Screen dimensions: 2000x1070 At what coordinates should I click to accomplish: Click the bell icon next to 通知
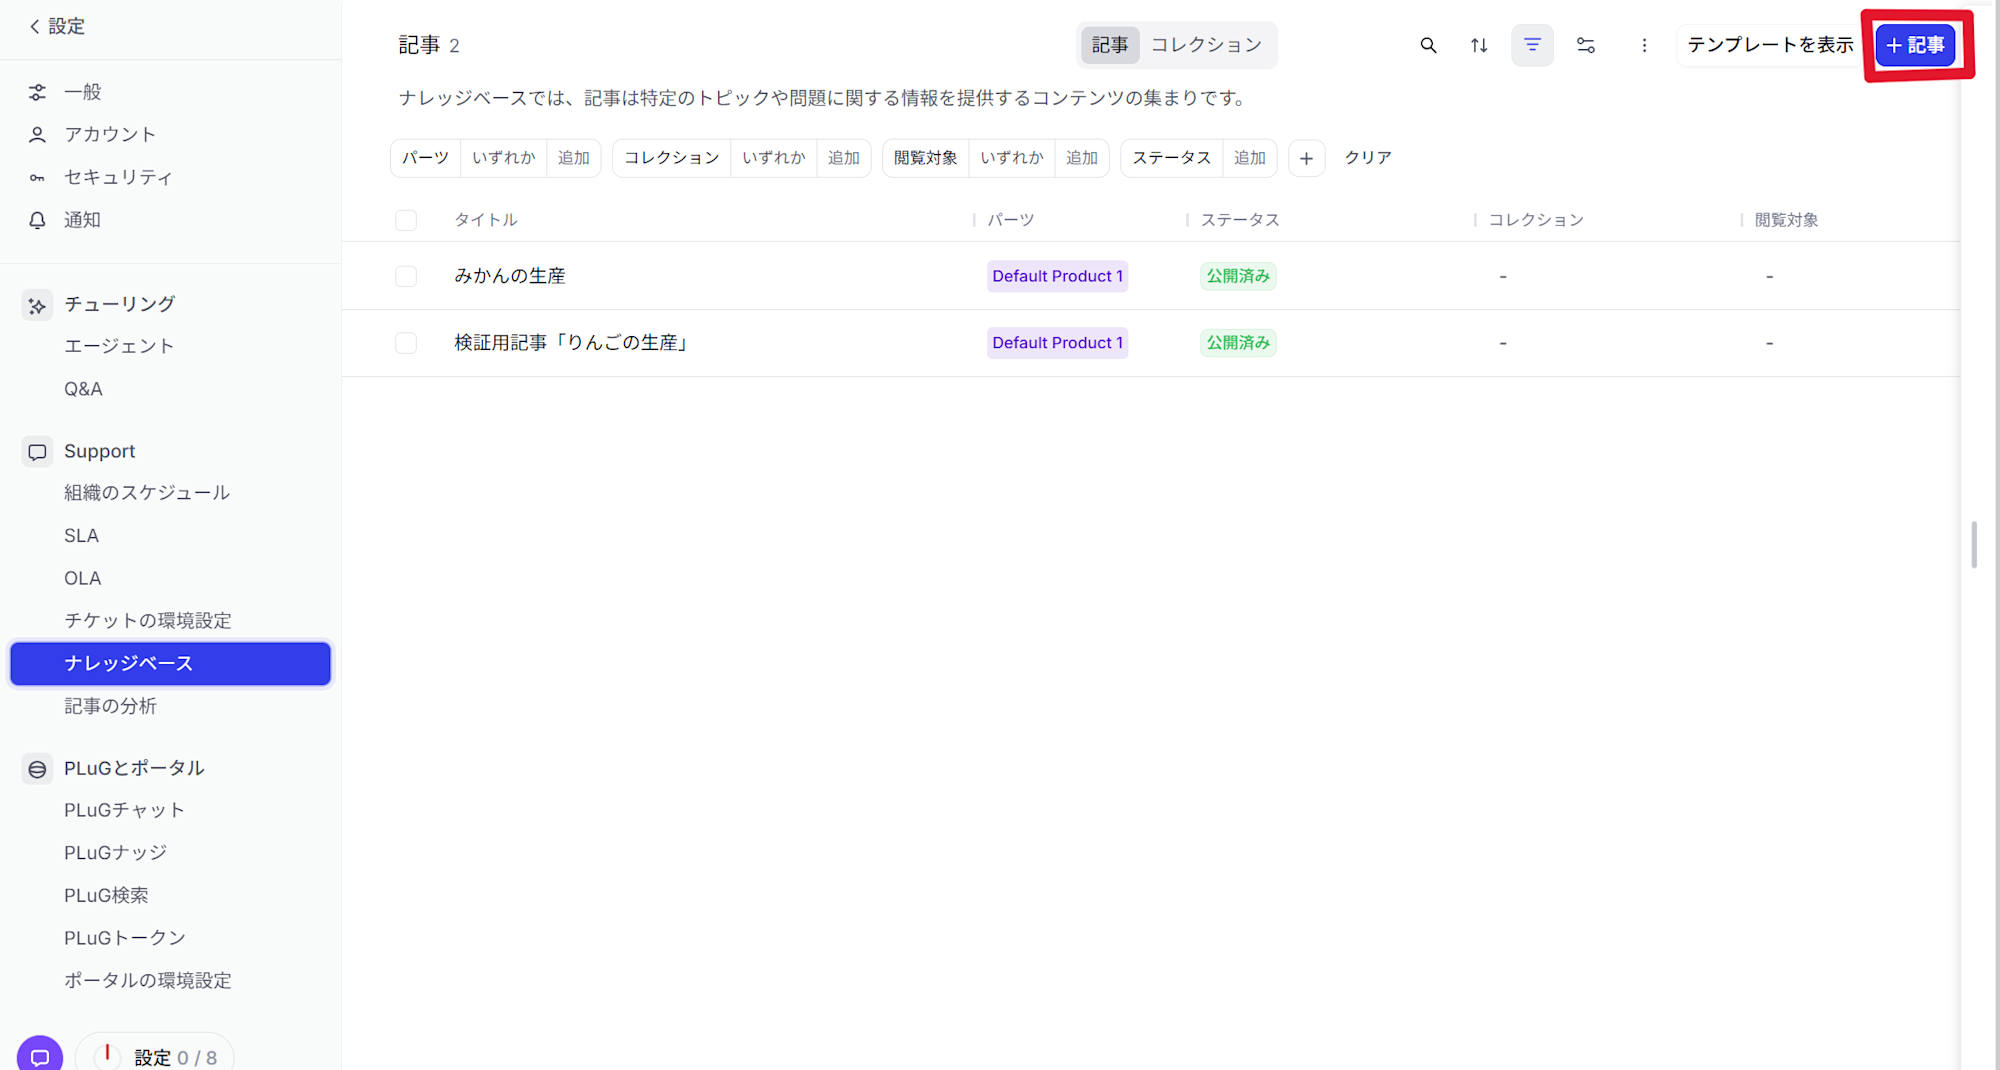tap(37, 220)
